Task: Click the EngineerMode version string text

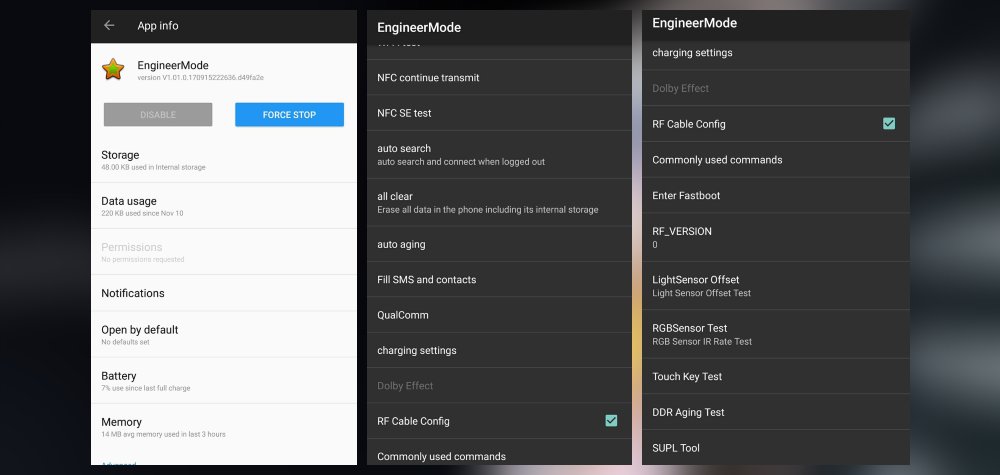Action: (201, 78)
